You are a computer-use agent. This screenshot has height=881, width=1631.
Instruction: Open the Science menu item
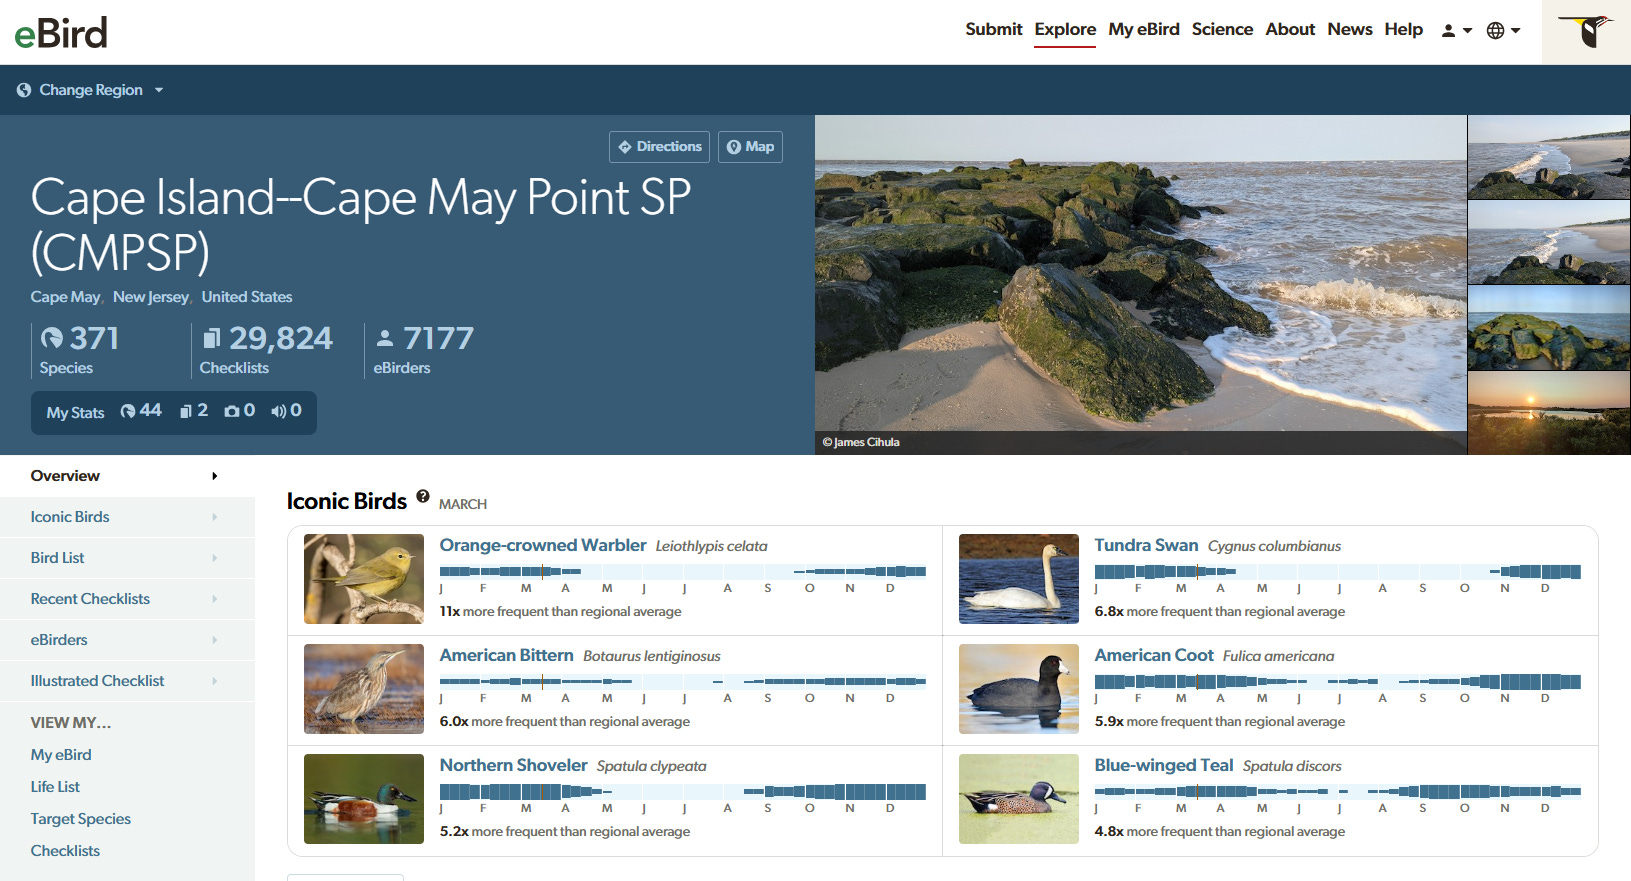pyautogui.click(x=1222, y=29)
